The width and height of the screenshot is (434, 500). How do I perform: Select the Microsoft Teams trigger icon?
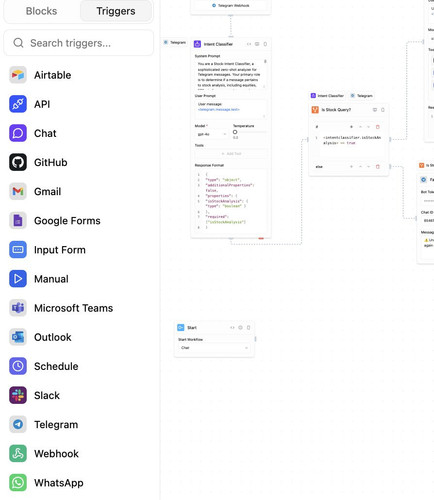coord(18,308)
